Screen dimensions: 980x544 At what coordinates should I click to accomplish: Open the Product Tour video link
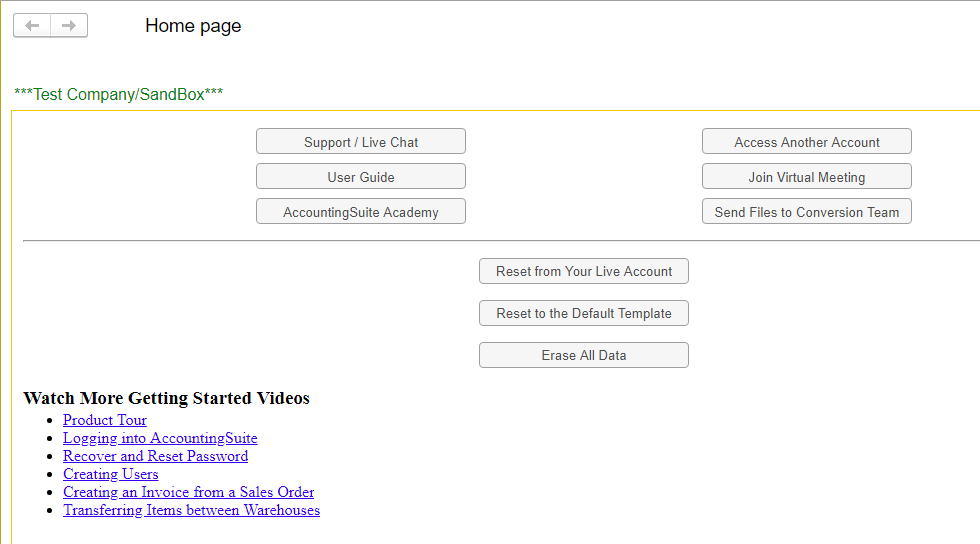click(x=105, y=420)
